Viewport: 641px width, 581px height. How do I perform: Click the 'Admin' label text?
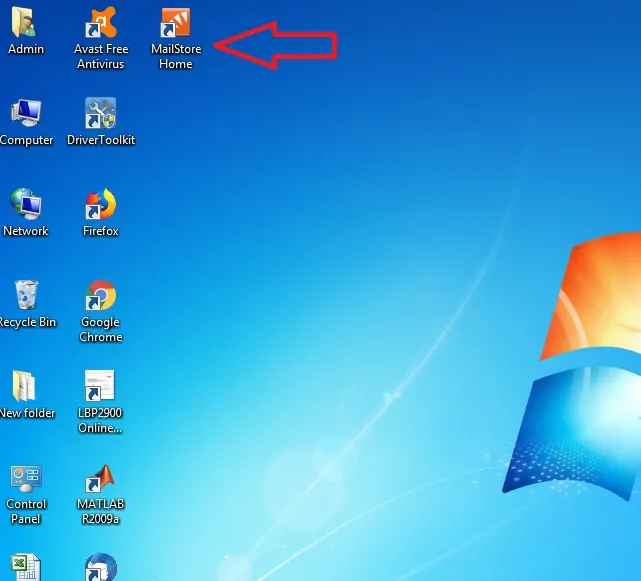click(x=26, y=49)
